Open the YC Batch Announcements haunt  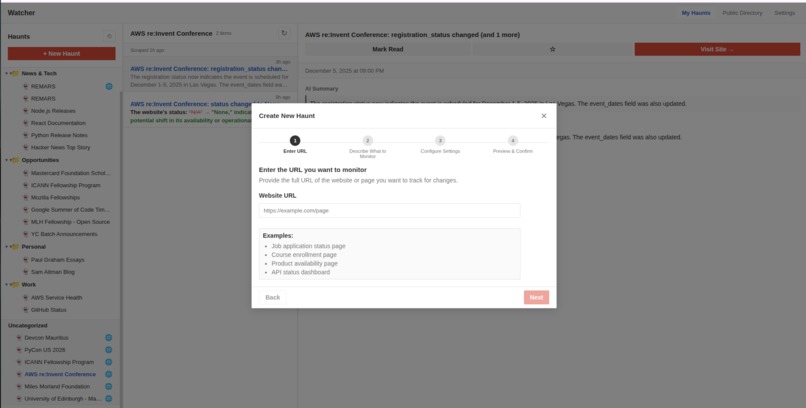click(64, 234)
